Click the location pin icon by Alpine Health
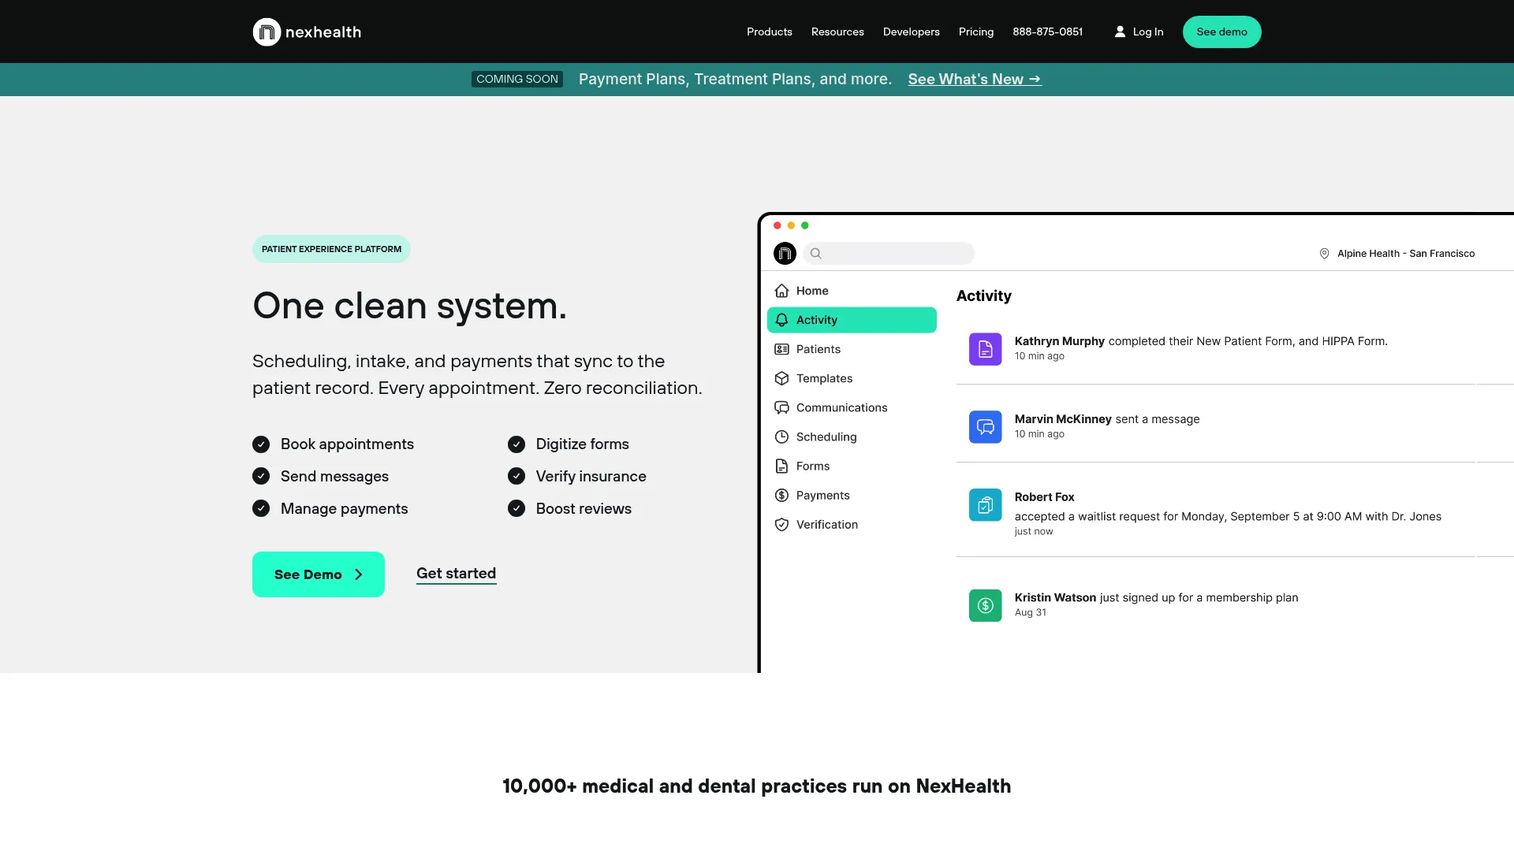 1324,254
